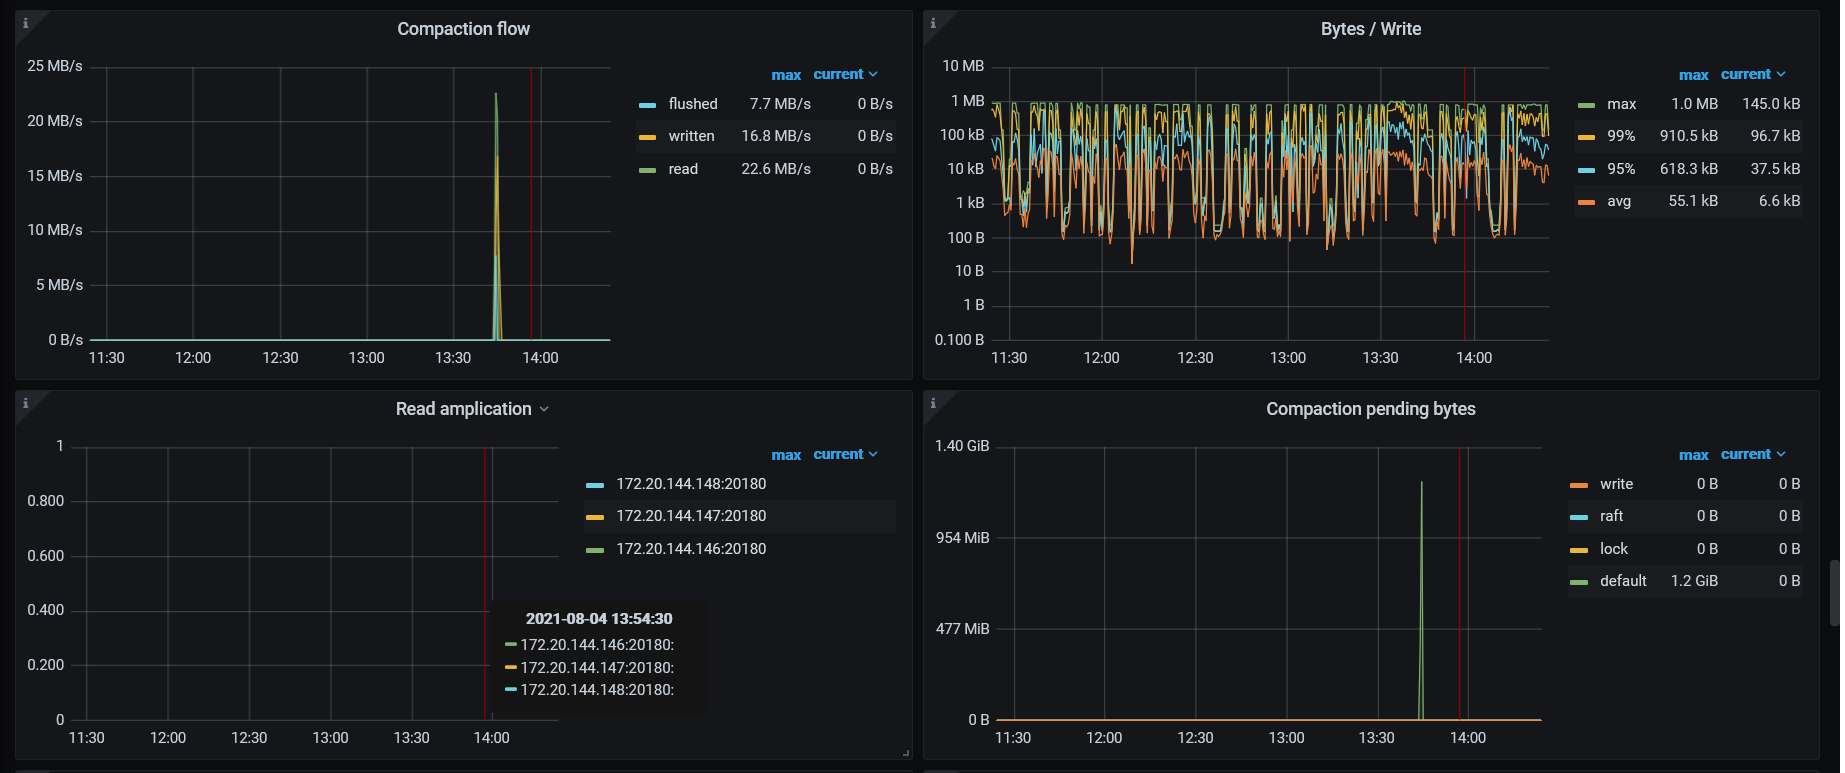Click the default series color swatch
1845x773 pixels.
point(1579,582)
